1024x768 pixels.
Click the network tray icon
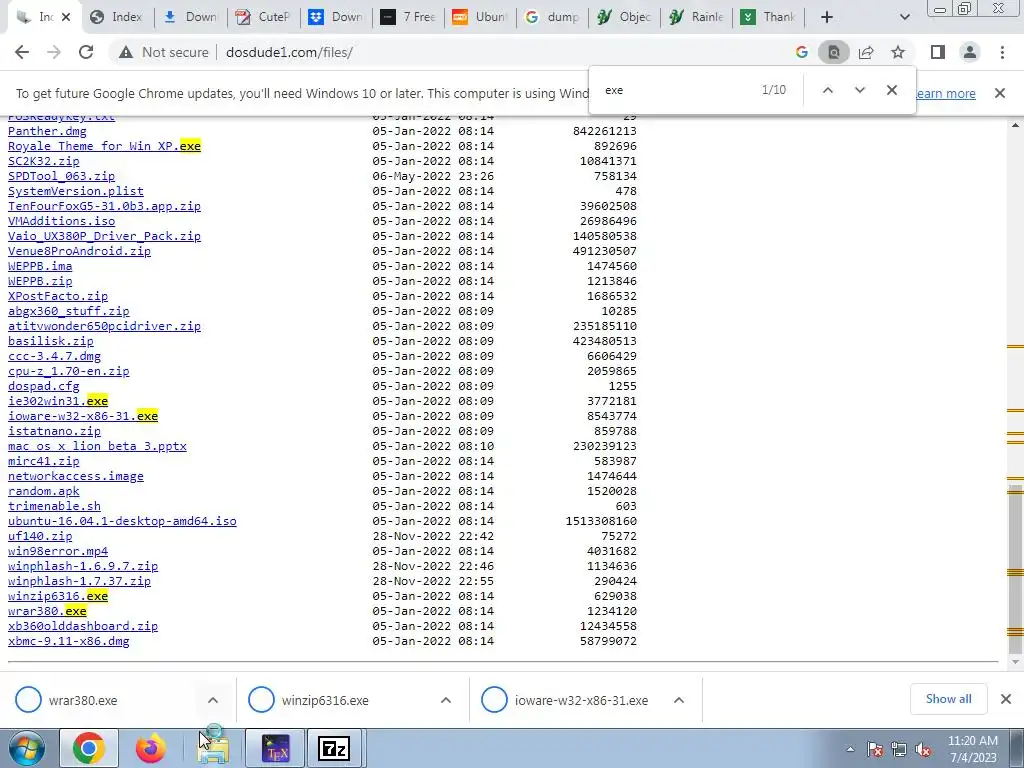pos(899,750)
